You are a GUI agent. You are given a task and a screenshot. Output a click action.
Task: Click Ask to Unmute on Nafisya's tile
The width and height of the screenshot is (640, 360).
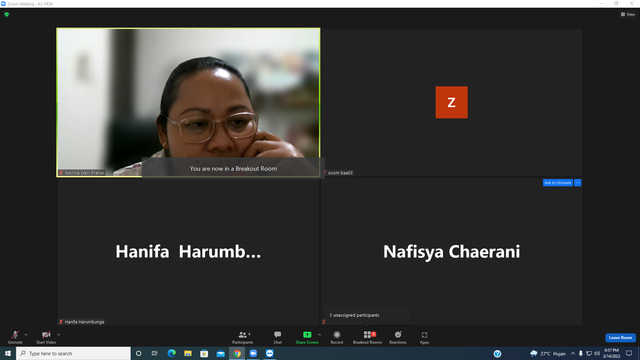point(558,183)
